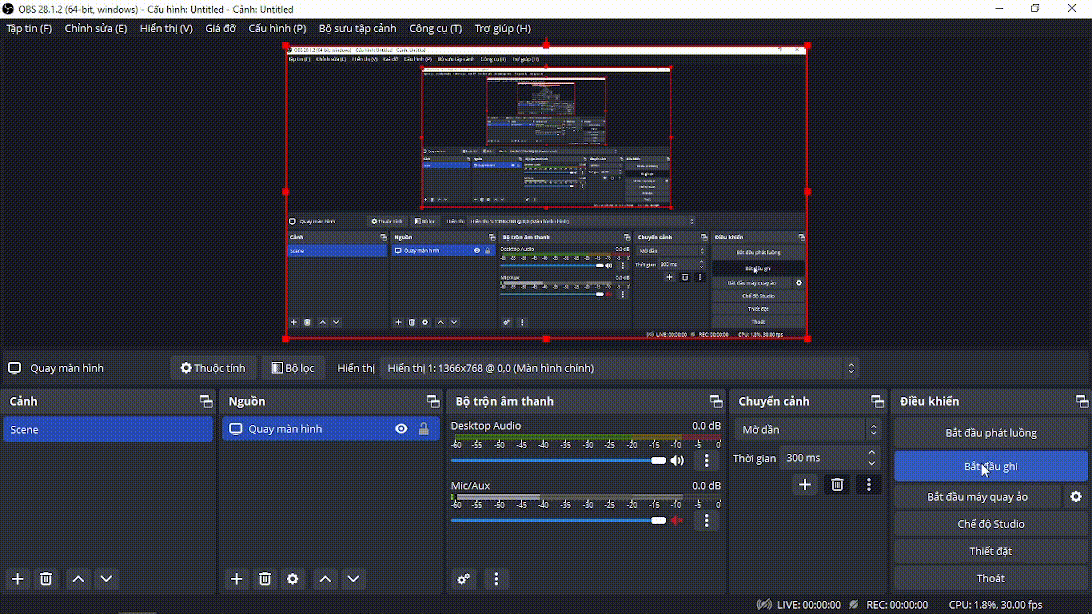The image size is (1092, 614).
Task: Move source up in Nguồn list
Action: click(325, 579)
